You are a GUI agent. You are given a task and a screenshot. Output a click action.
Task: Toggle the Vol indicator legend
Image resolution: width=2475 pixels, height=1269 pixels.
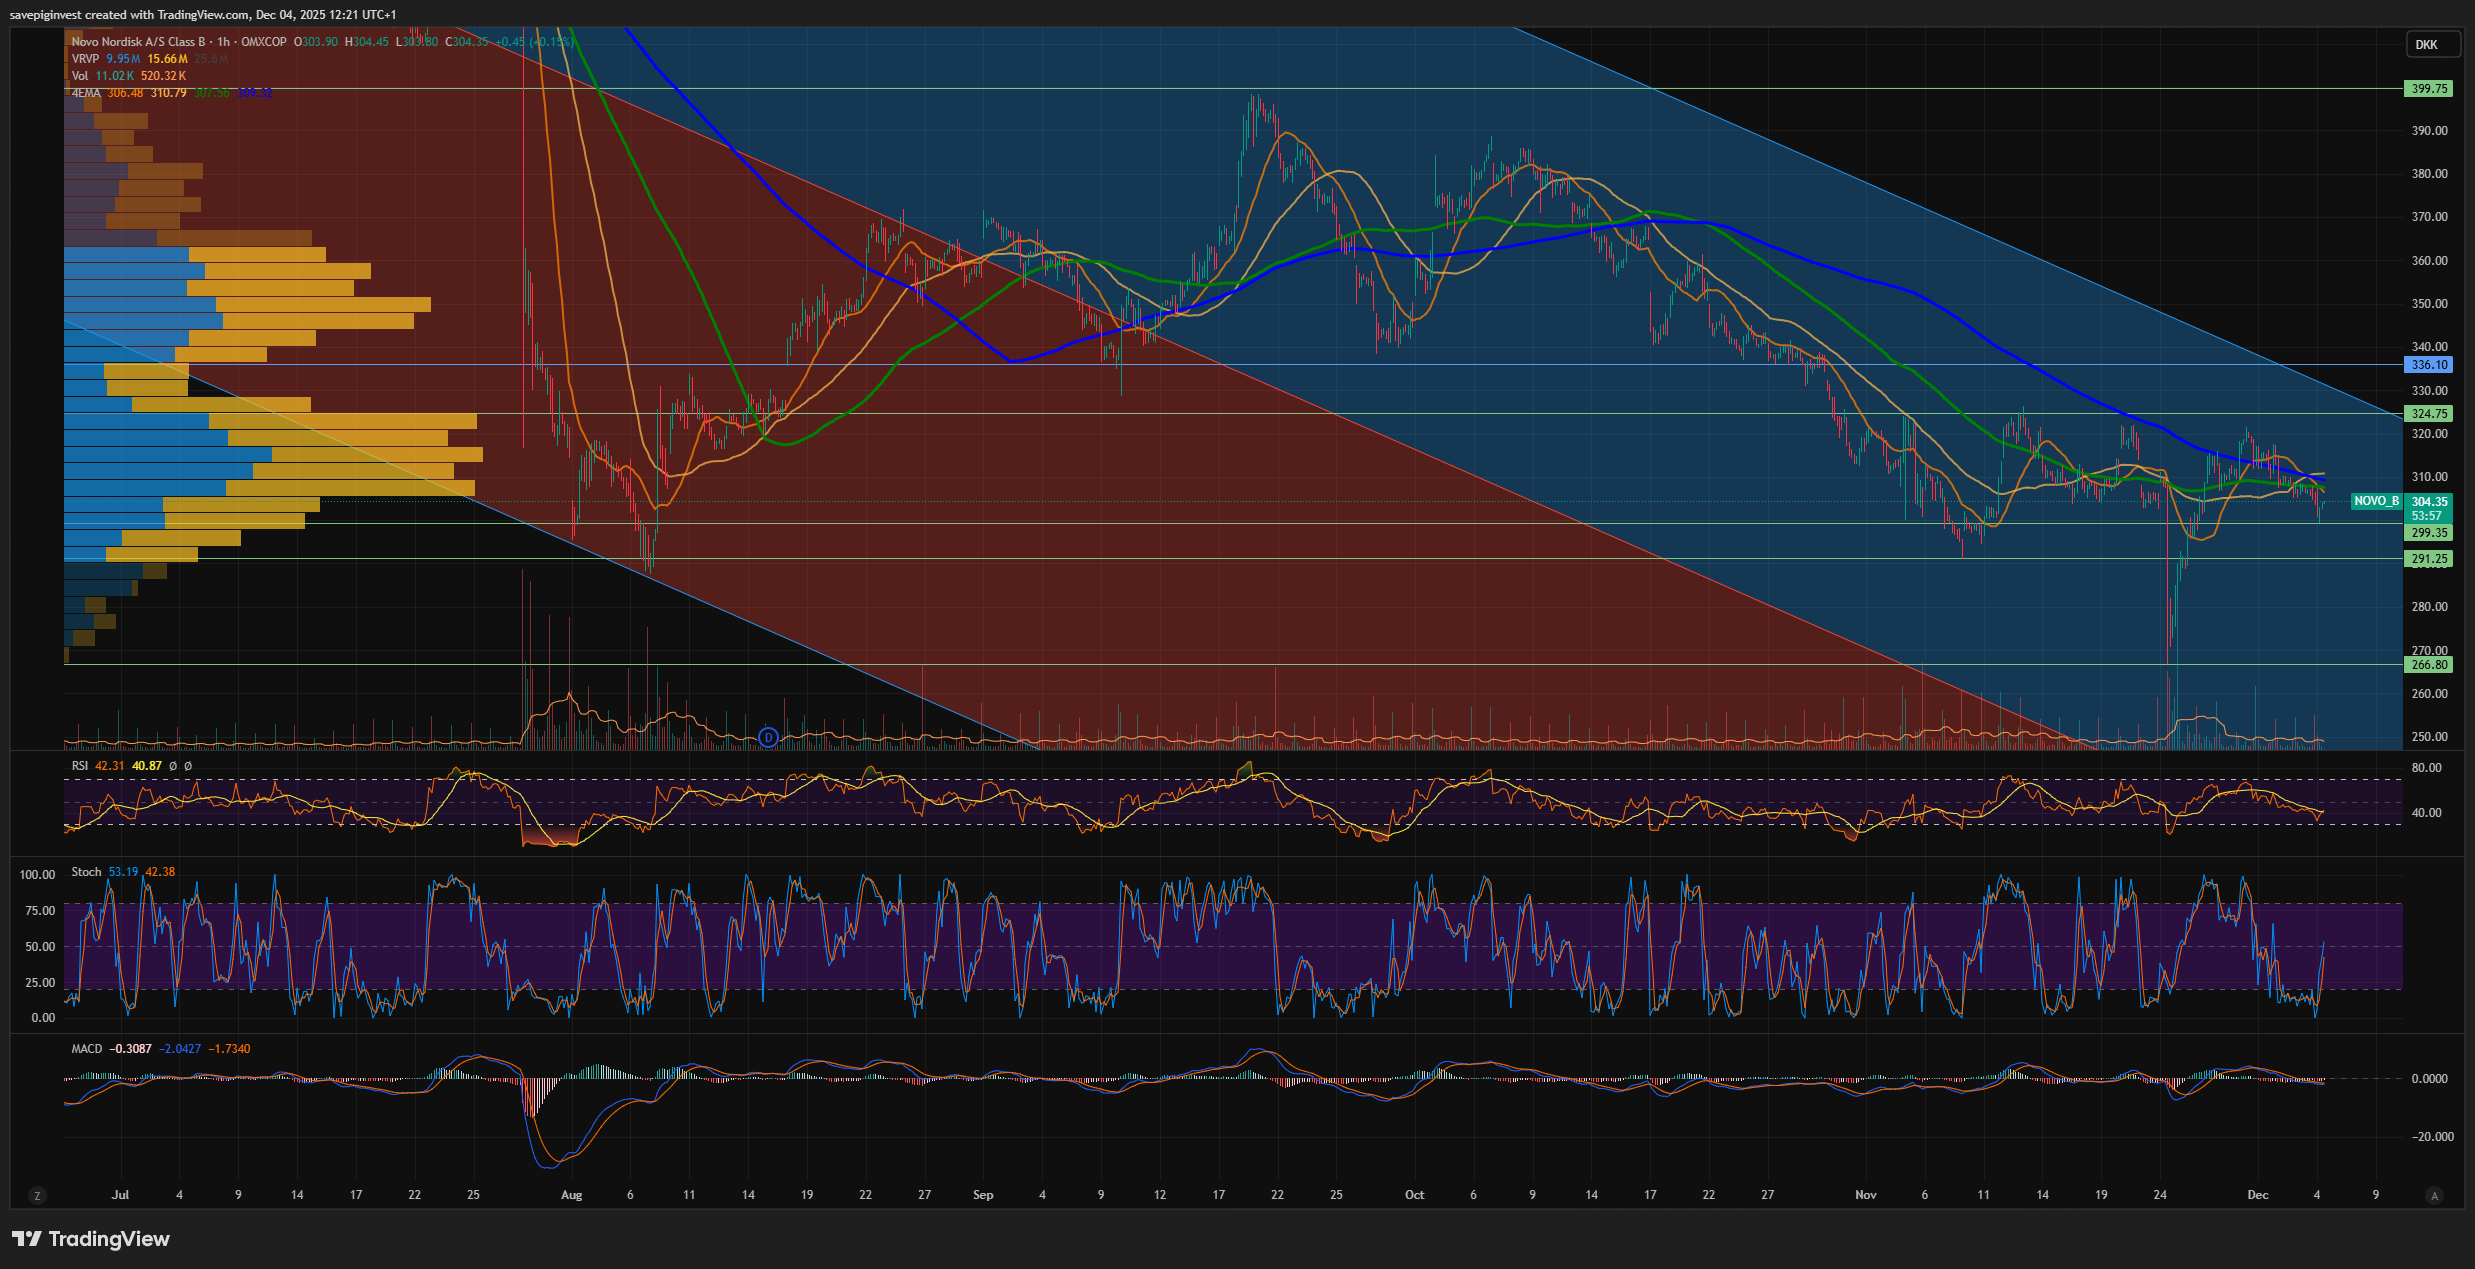click(x=80, y=76)
